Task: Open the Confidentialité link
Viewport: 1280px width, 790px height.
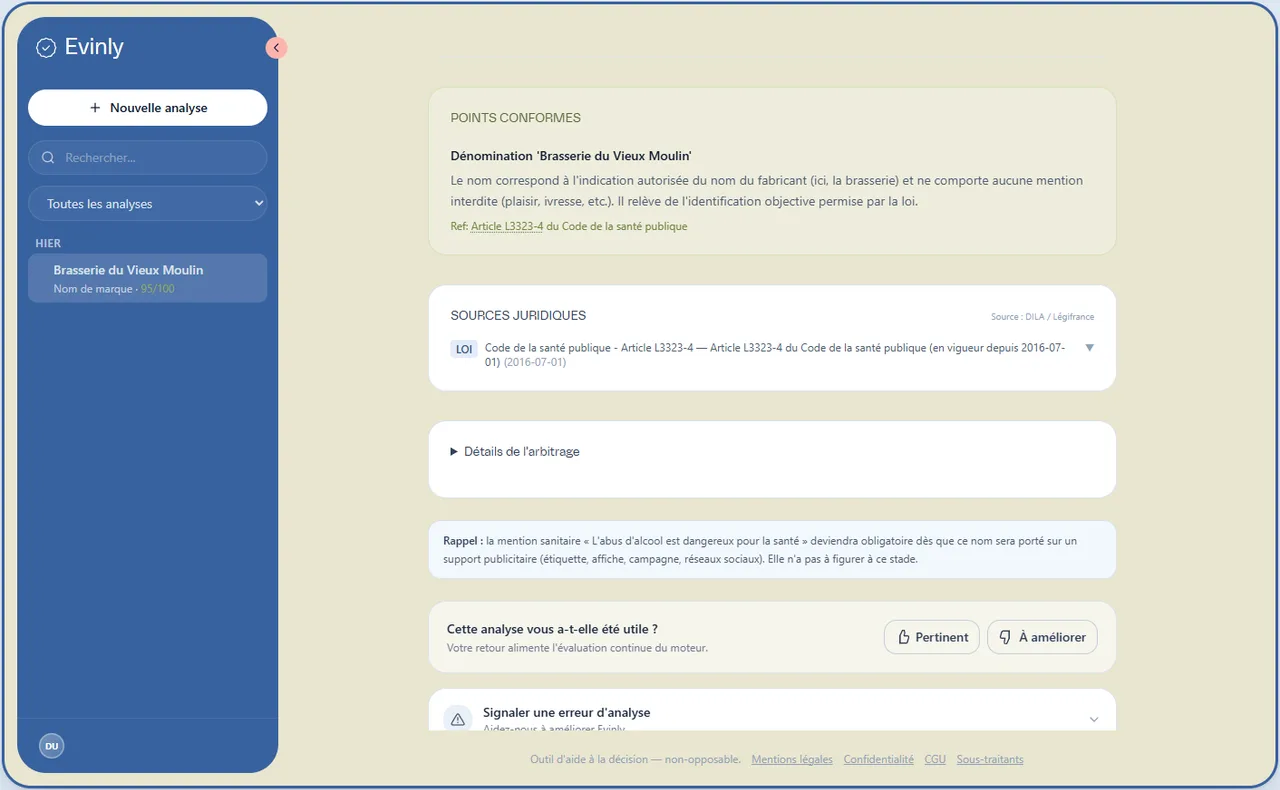Action: point(879,760)
